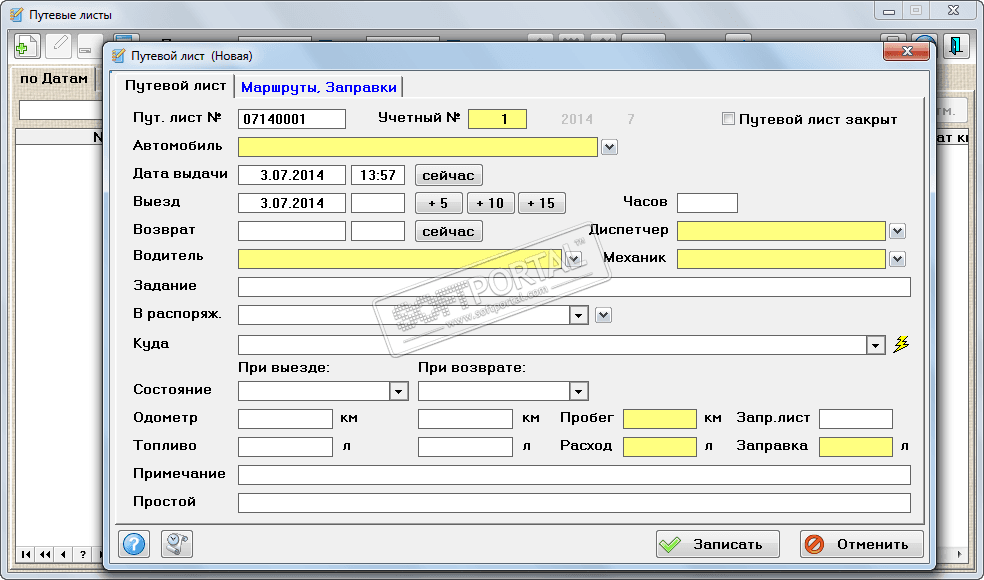Click the yellow Заправка field
The width and height of the screenshot is (984, 580).
point(856,447)
